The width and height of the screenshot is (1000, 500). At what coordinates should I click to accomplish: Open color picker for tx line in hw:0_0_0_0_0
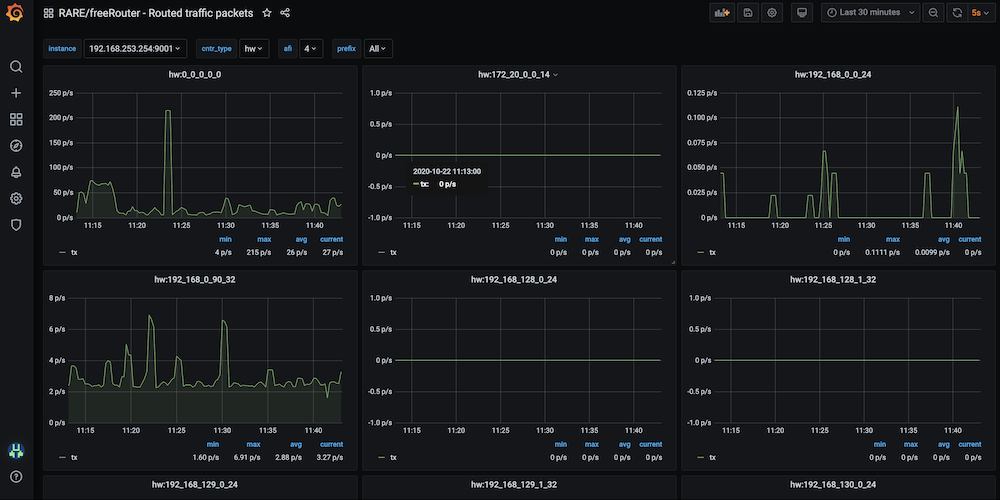point(62,253)
